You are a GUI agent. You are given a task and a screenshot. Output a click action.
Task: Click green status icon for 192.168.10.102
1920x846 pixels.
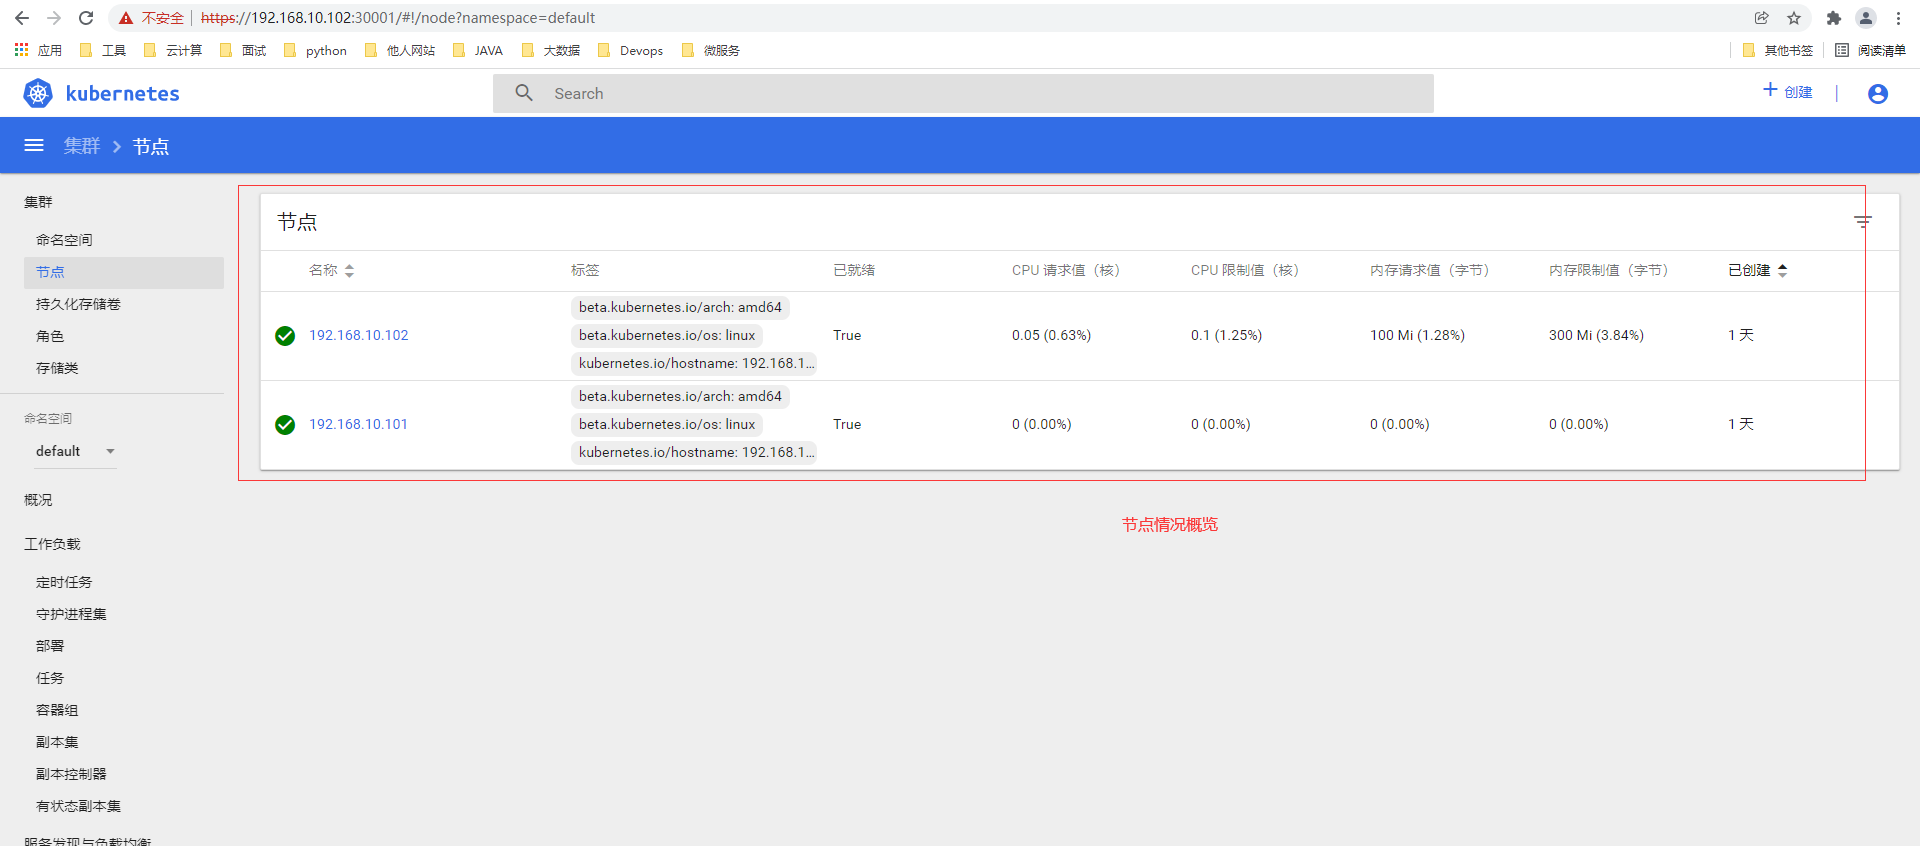click(285, 336)
